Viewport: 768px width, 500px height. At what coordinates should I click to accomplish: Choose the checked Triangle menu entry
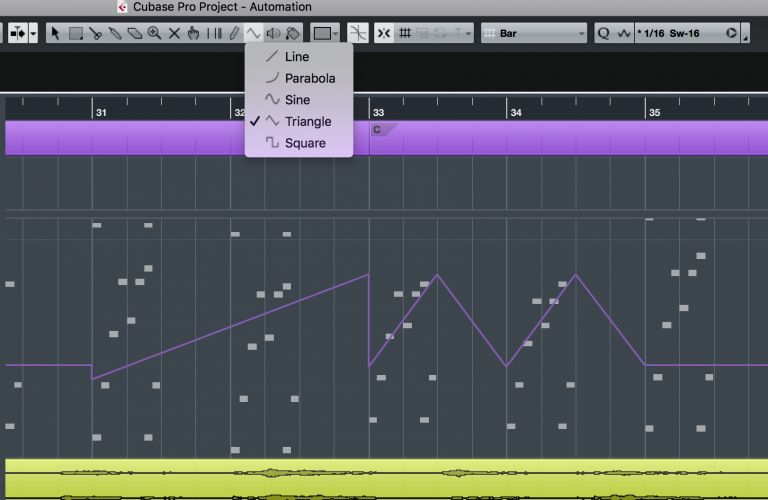coord(299,121)
